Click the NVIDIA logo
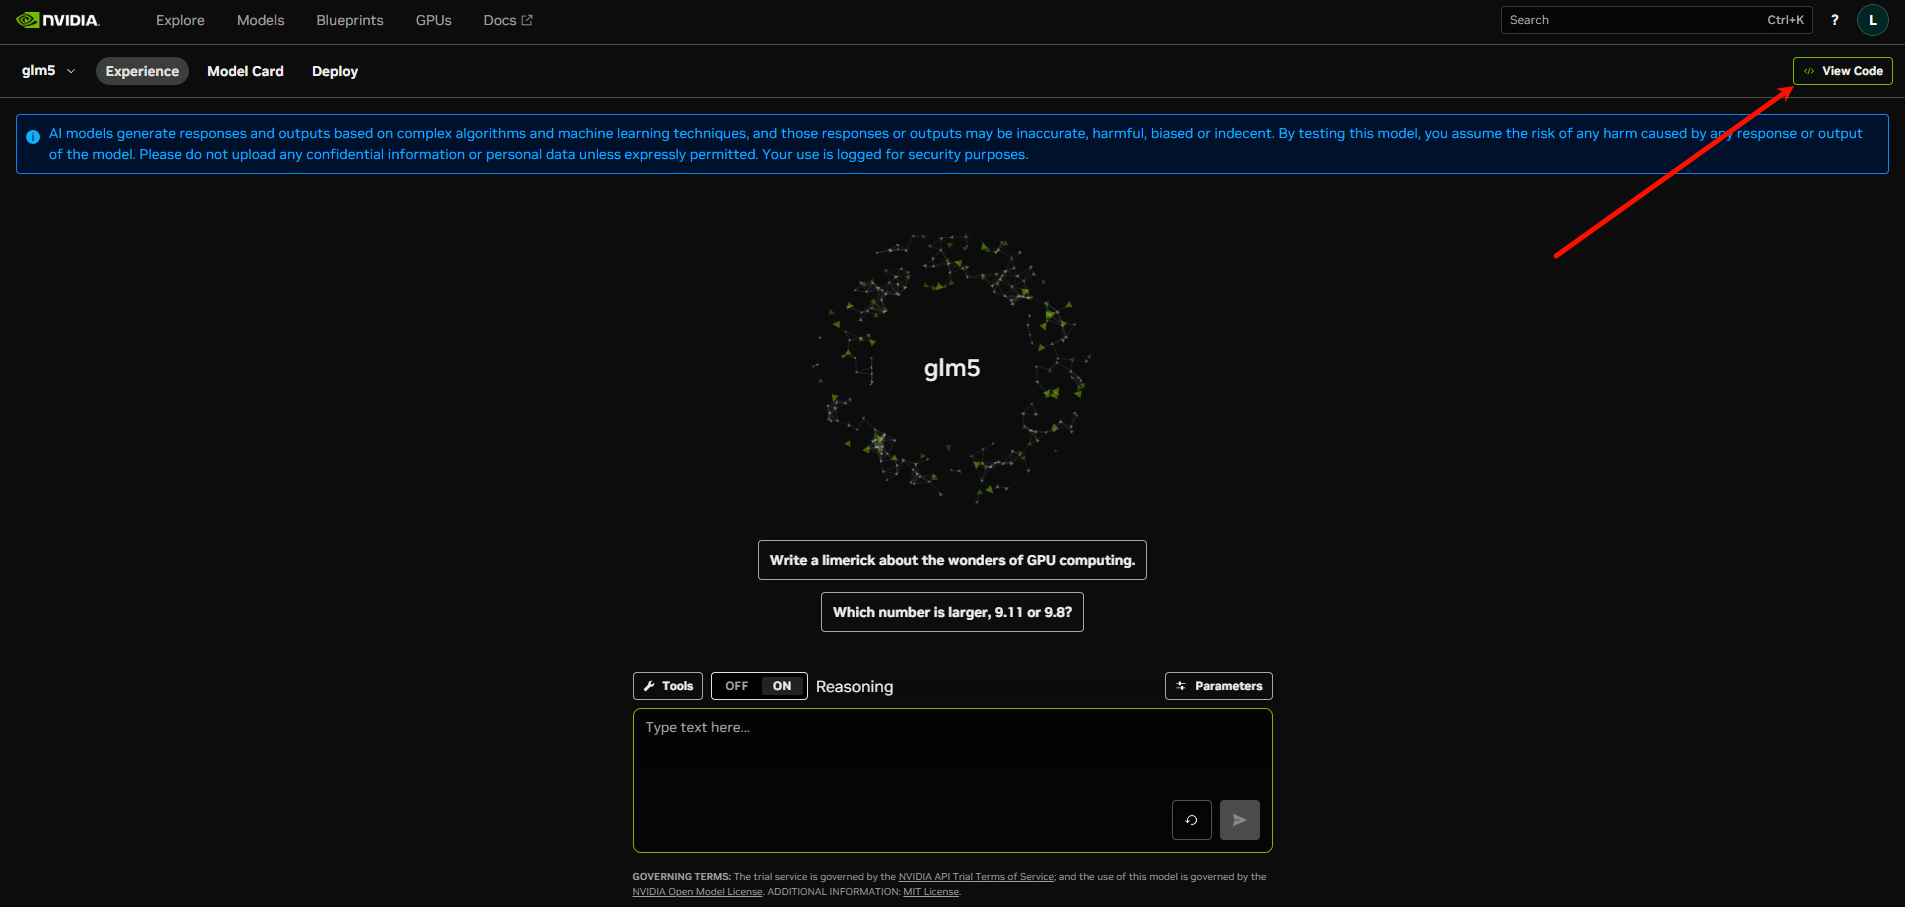Viewport: 1906px width, 907px height. pyautogui.click(x=58, y=20)
